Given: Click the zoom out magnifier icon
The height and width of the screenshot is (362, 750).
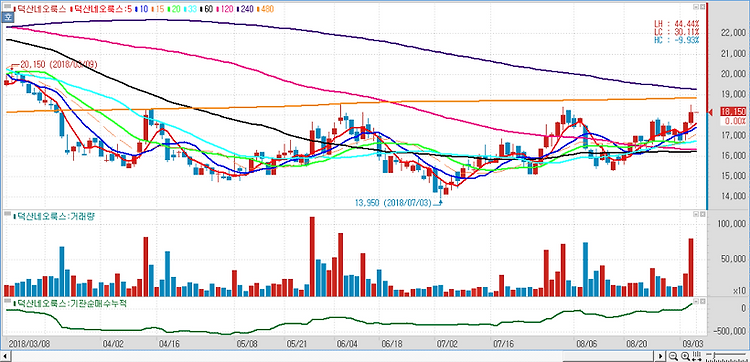Looking at the screenshot, I should [673, 356].
